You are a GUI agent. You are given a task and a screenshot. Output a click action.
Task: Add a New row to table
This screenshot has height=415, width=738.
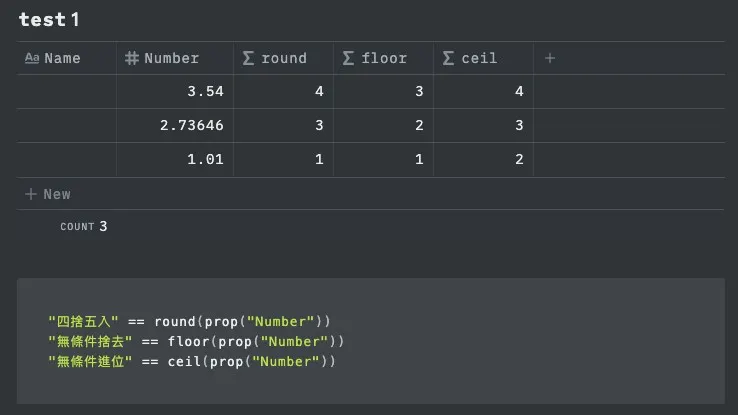(57, 194)
